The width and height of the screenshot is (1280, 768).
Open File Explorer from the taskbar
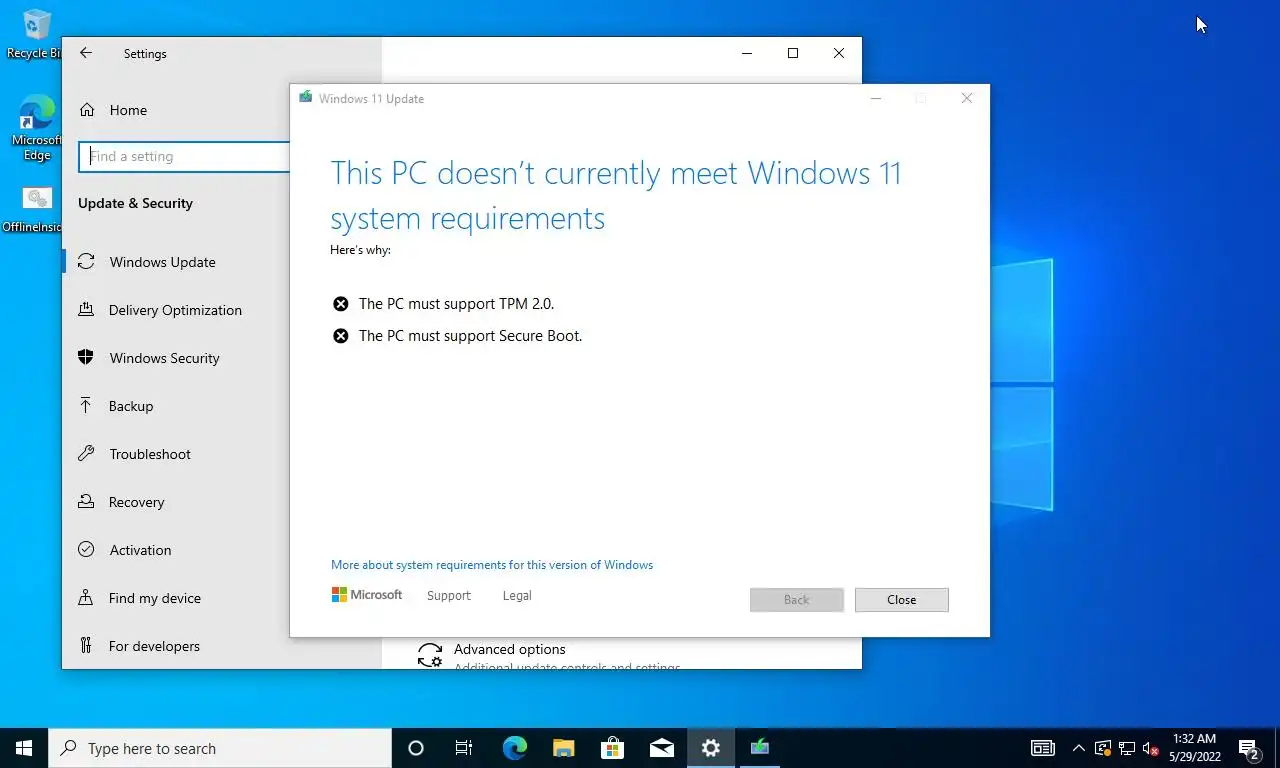563,748
